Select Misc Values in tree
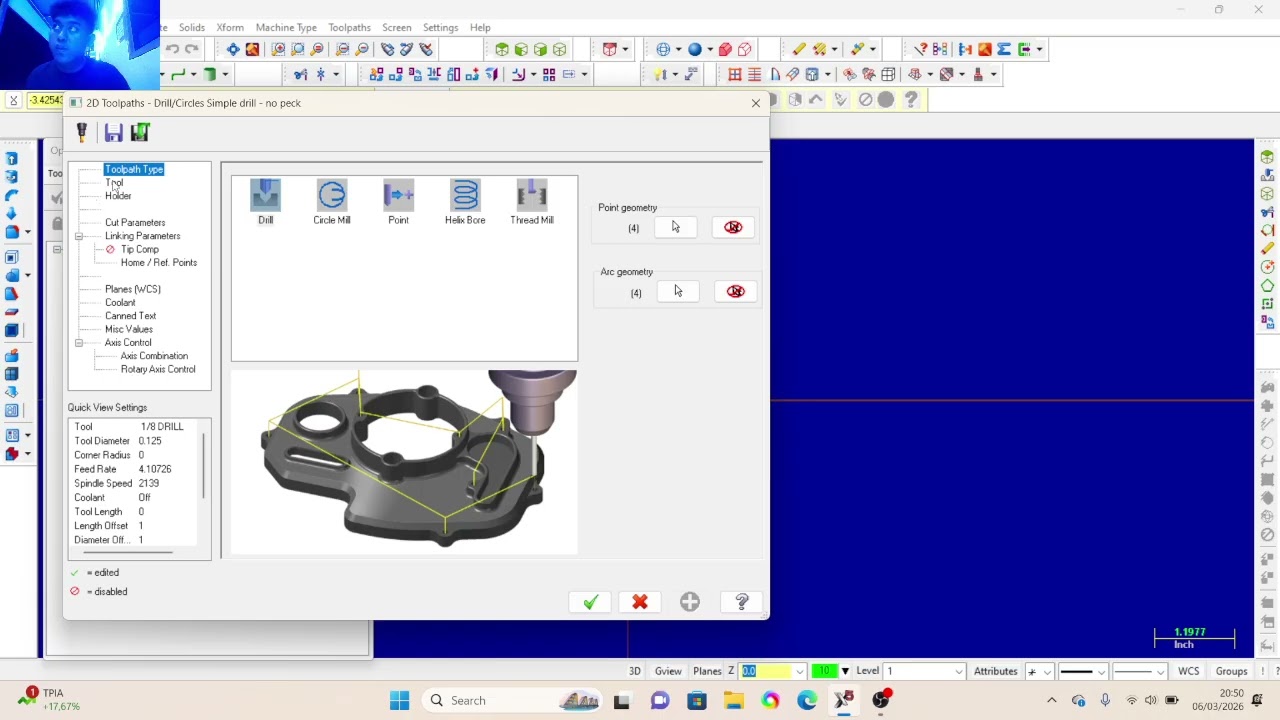Screen dimensions: 1280x720 (x=129, y=329)
